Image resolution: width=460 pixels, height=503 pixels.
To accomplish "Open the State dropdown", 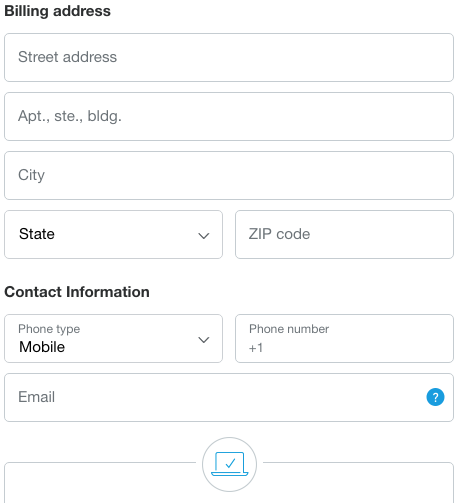I will [x=113, y=234].
